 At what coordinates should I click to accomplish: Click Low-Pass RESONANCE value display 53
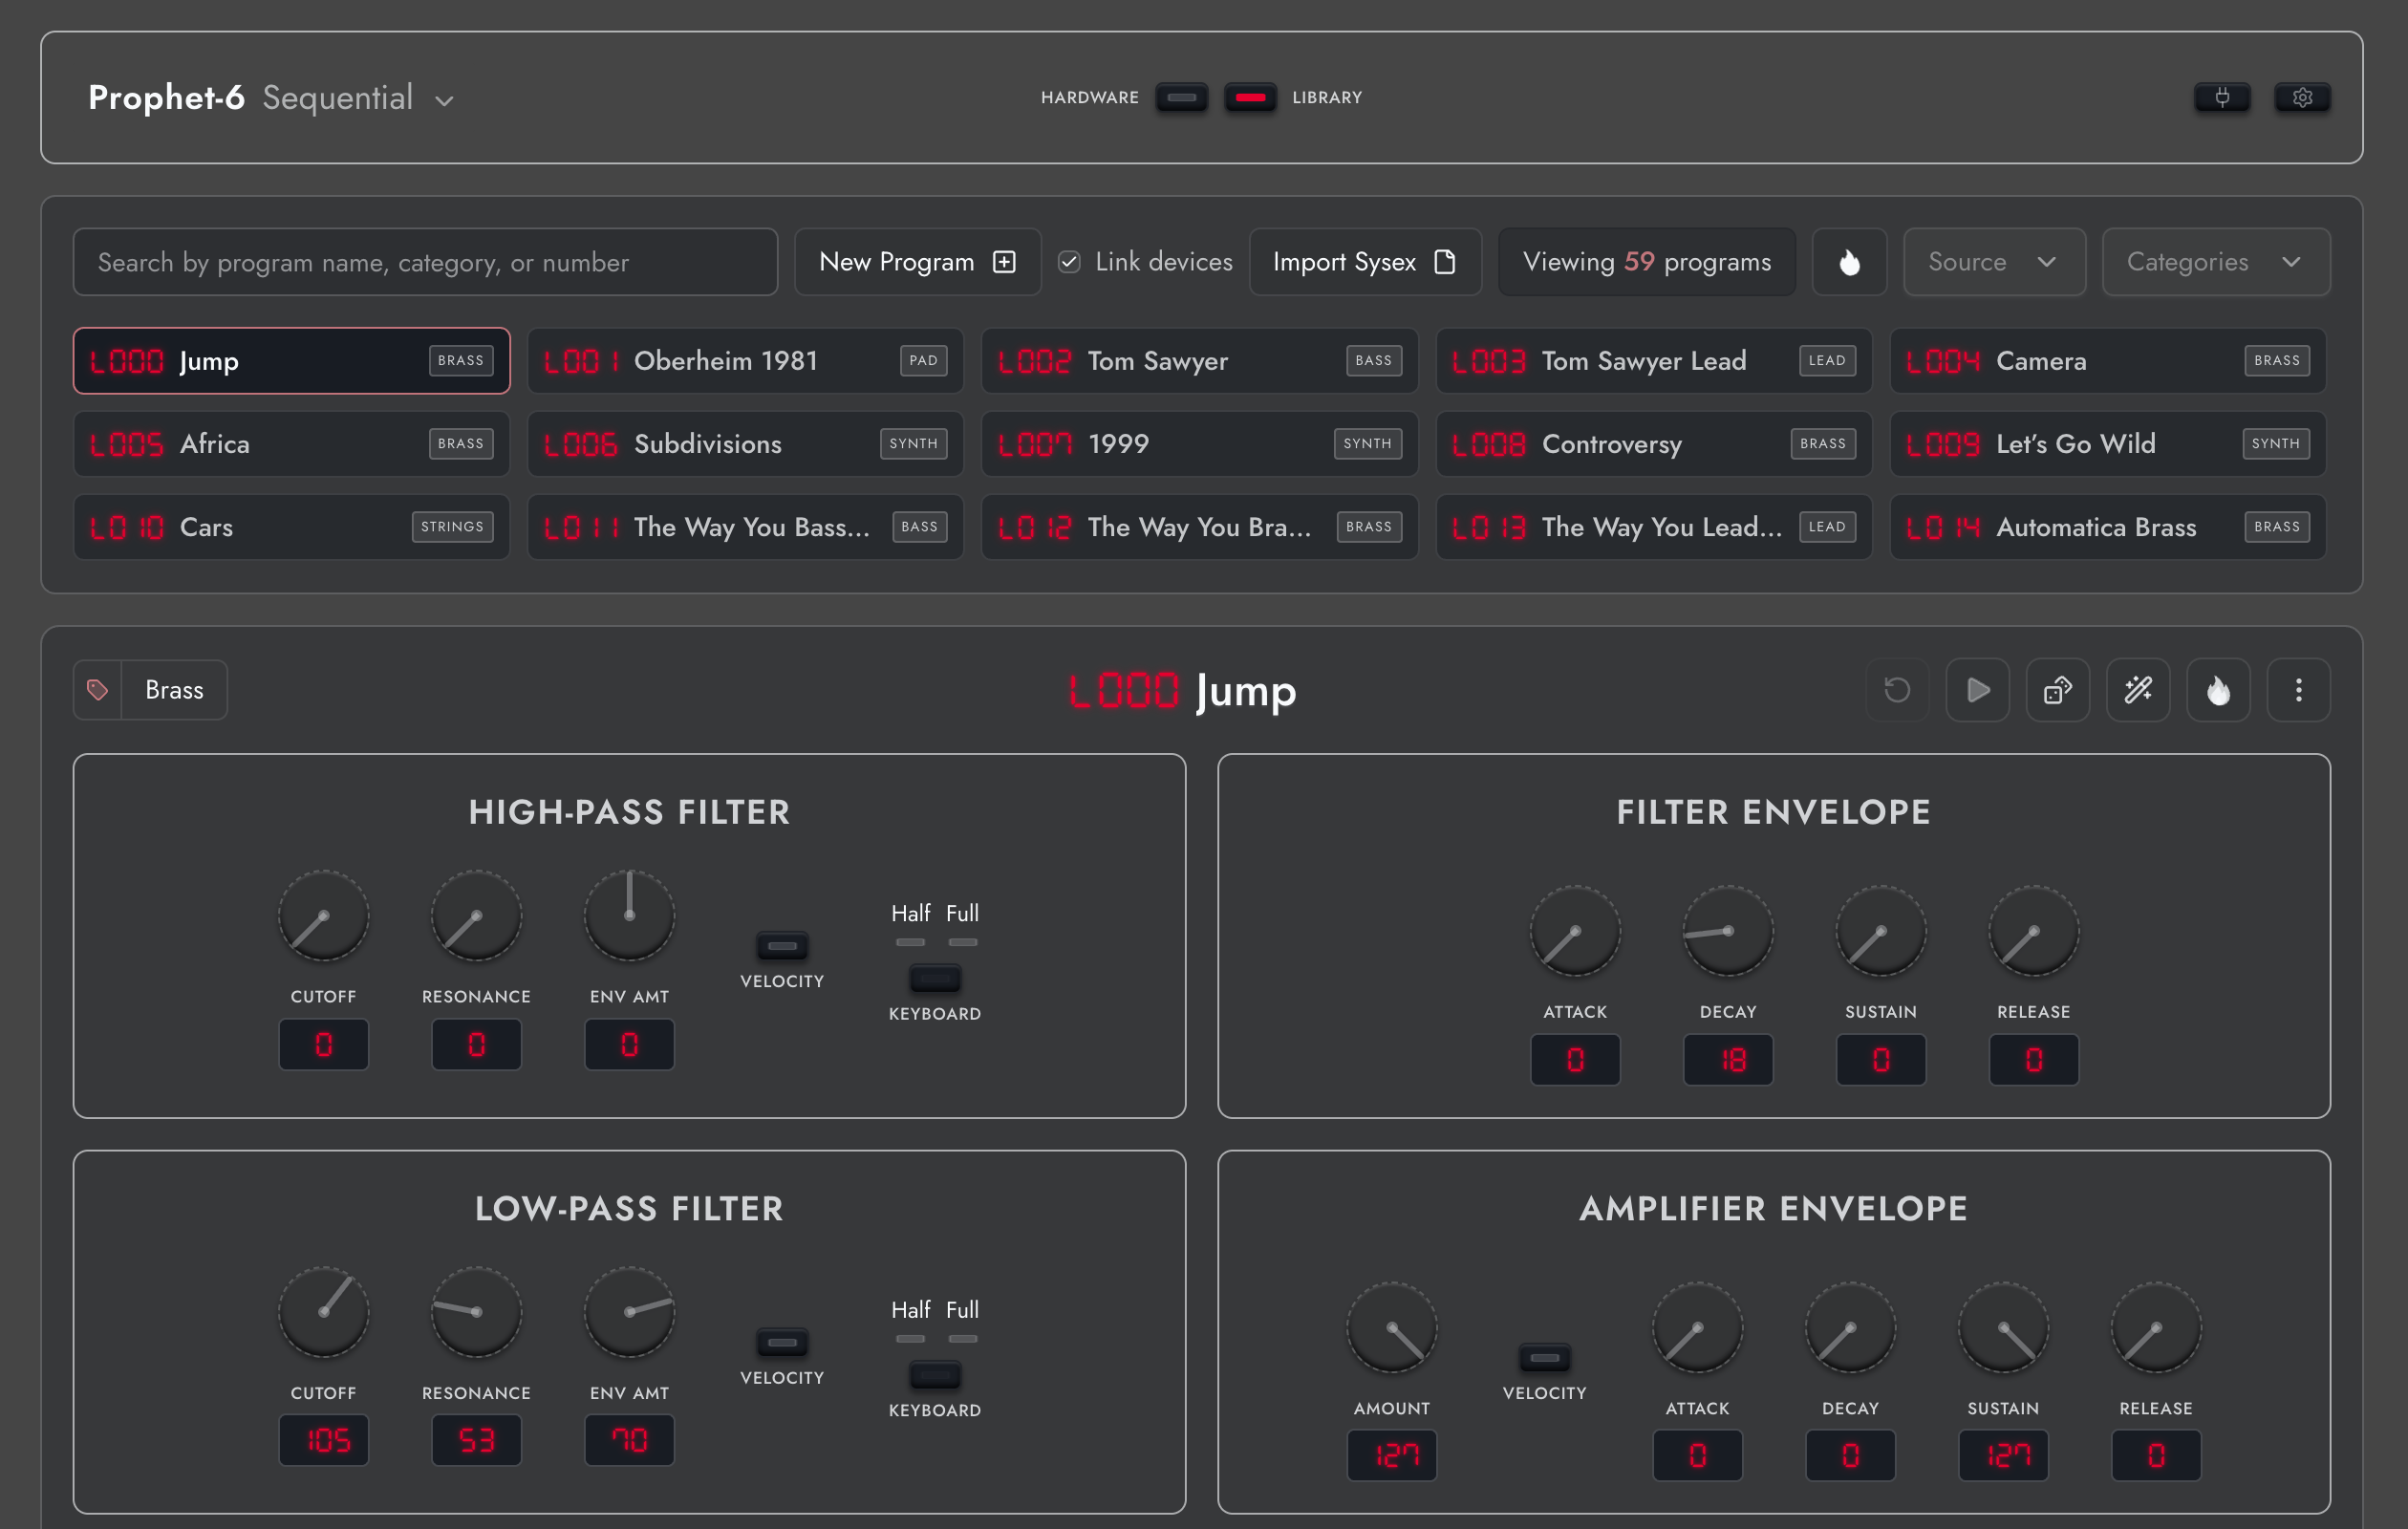click(x=476, y=1440)
